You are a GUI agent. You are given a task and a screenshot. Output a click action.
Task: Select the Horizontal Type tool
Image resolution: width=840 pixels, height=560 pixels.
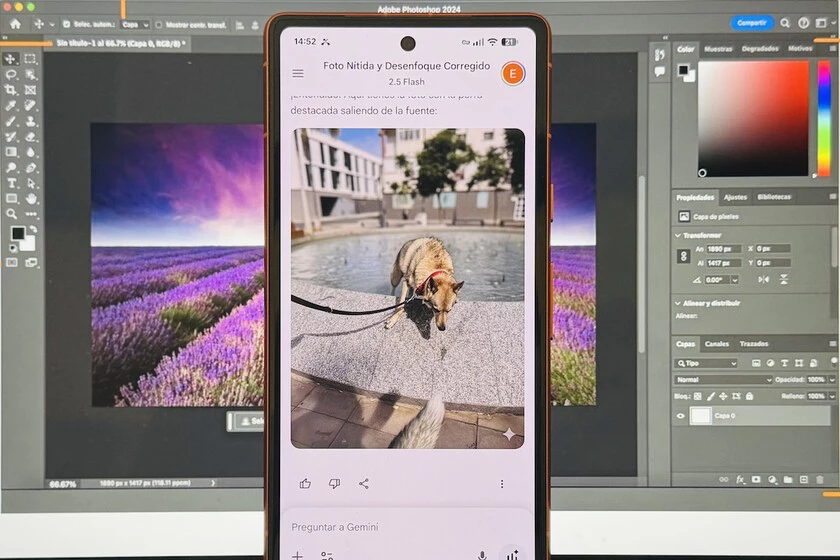click(11, 183)
